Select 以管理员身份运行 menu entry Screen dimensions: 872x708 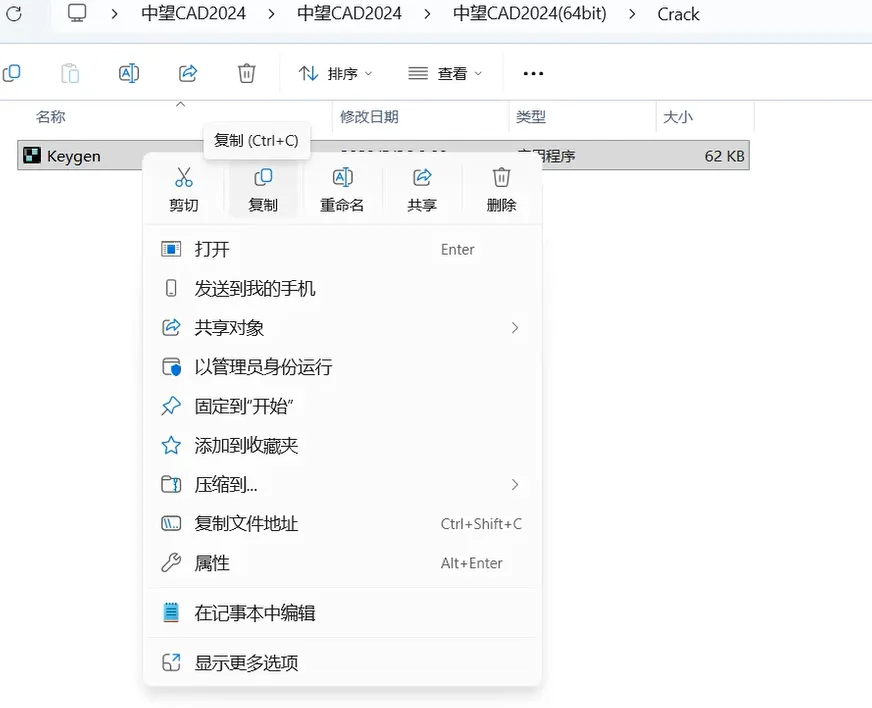click(x=342, y=367)
